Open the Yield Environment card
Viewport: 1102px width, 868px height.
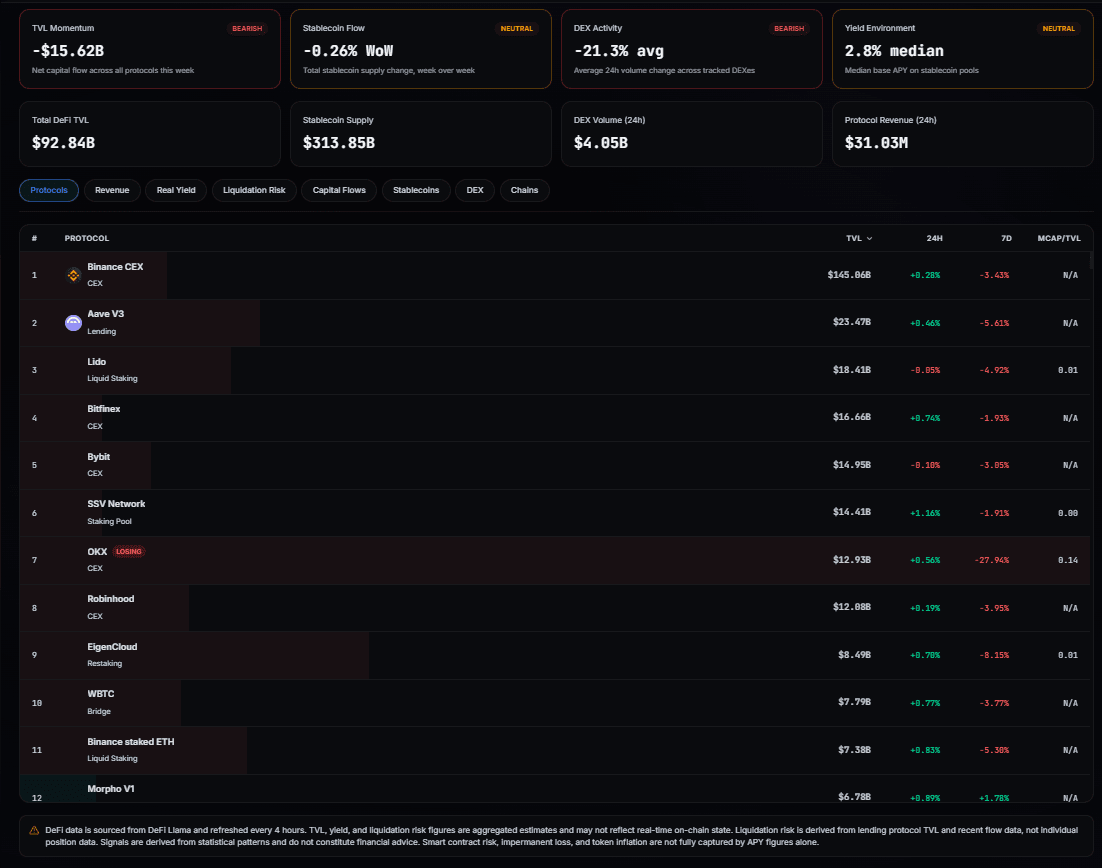pyautogui.click(x=962, y=49)
